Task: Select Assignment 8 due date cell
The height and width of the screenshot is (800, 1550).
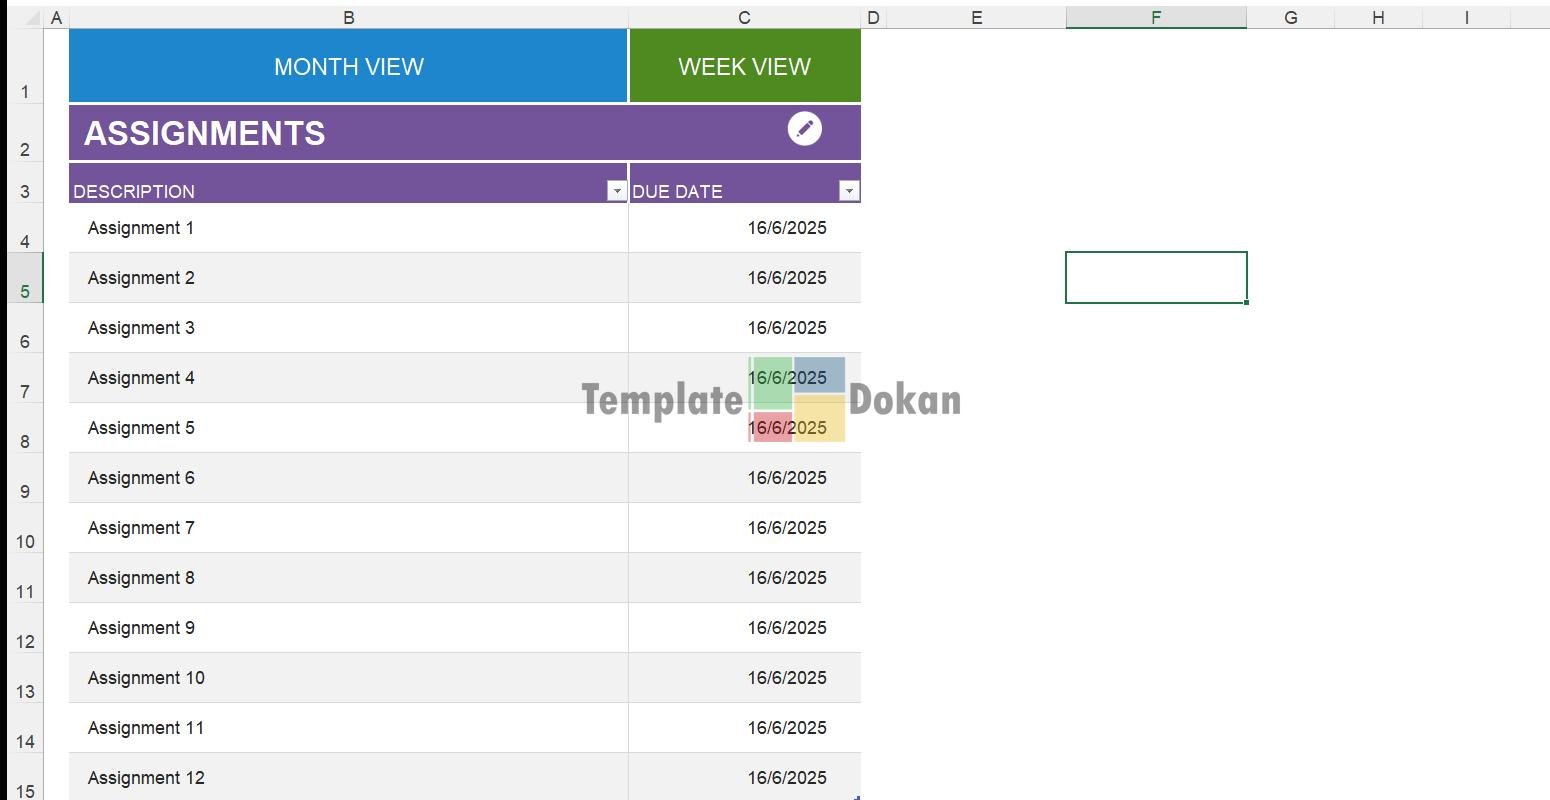Action: click(744, 578)
